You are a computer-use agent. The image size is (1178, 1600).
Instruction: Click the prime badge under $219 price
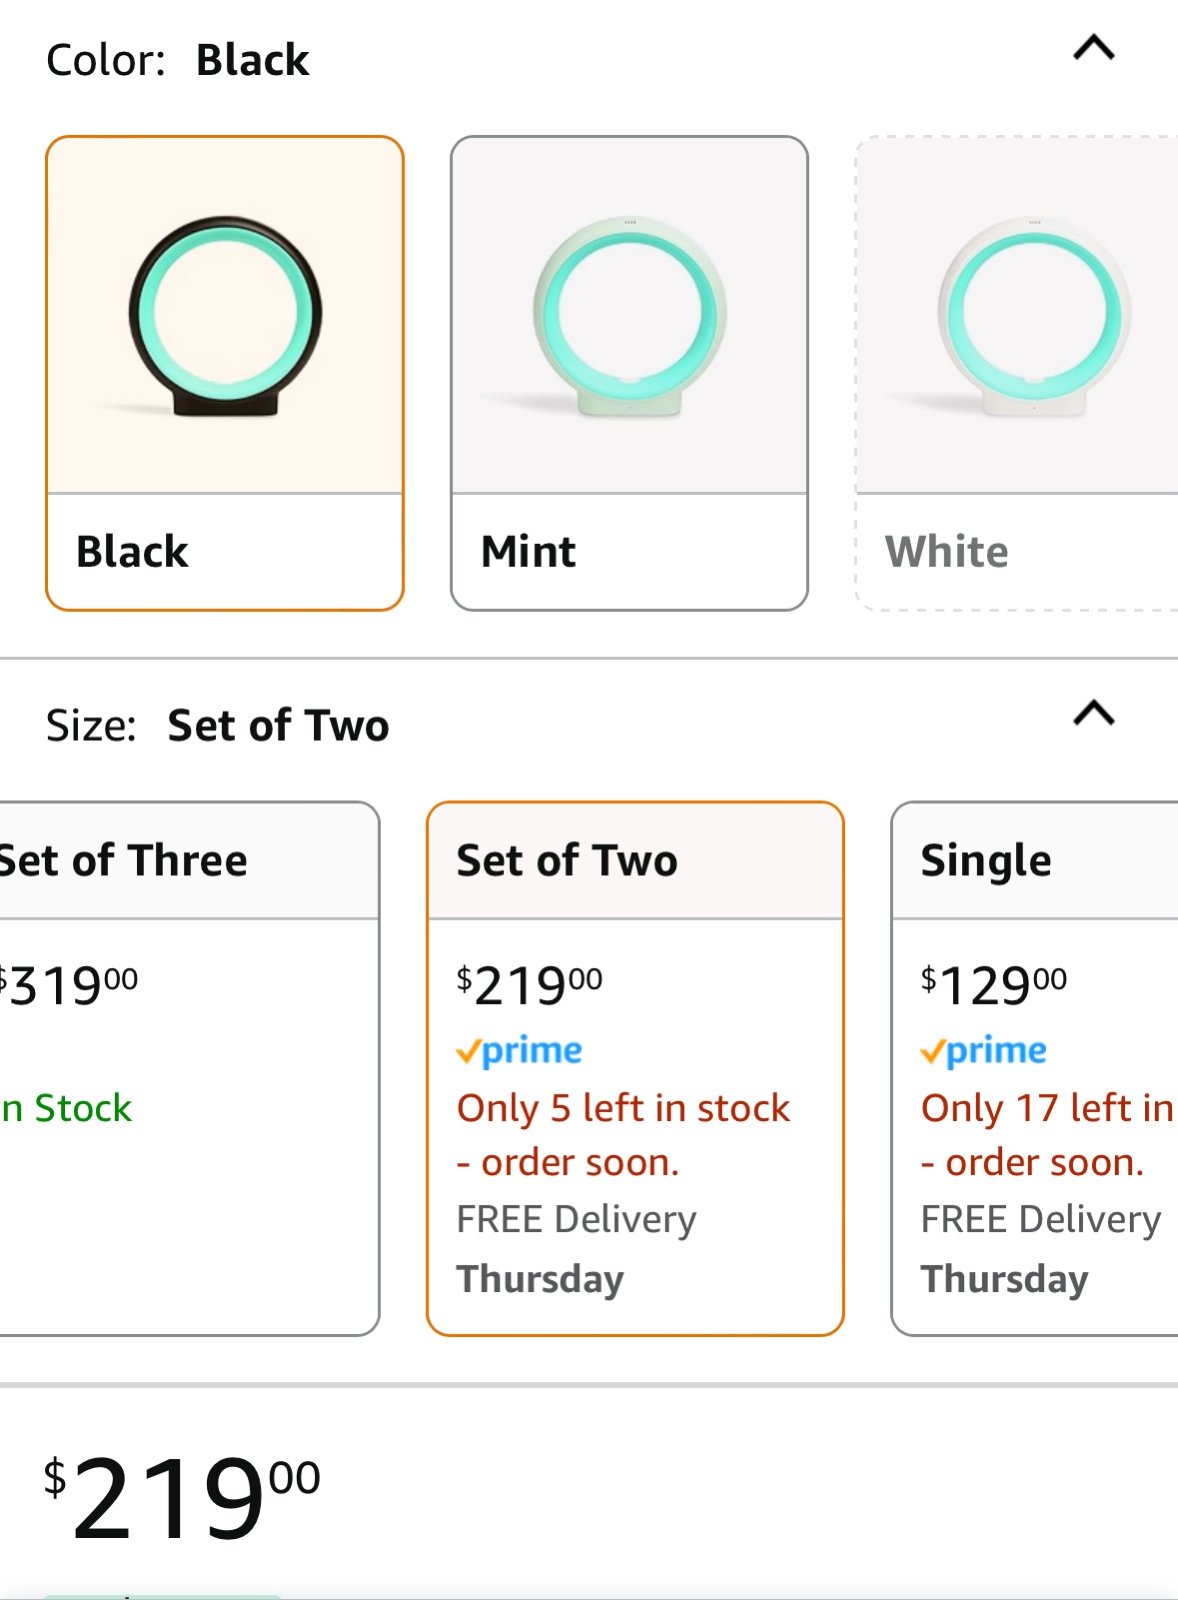tap(519, 1051)
